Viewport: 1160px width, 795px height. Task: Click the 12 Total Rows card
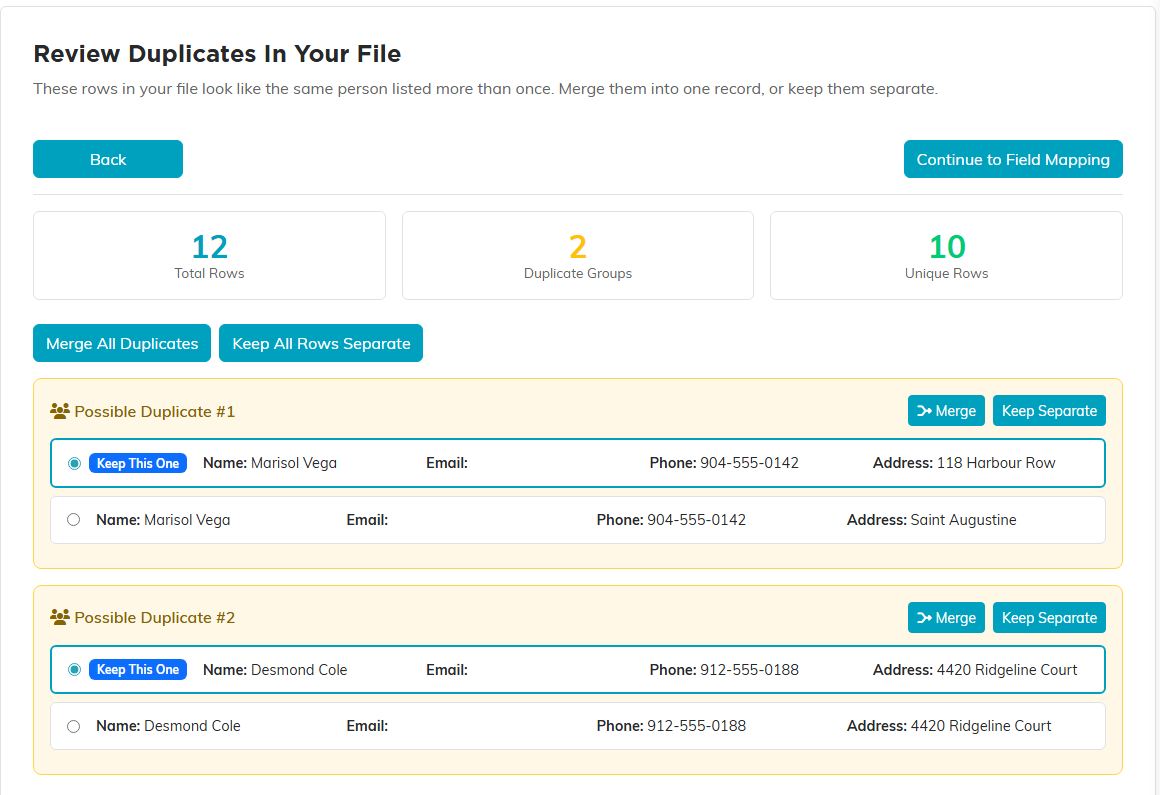(x=209, y=256)
